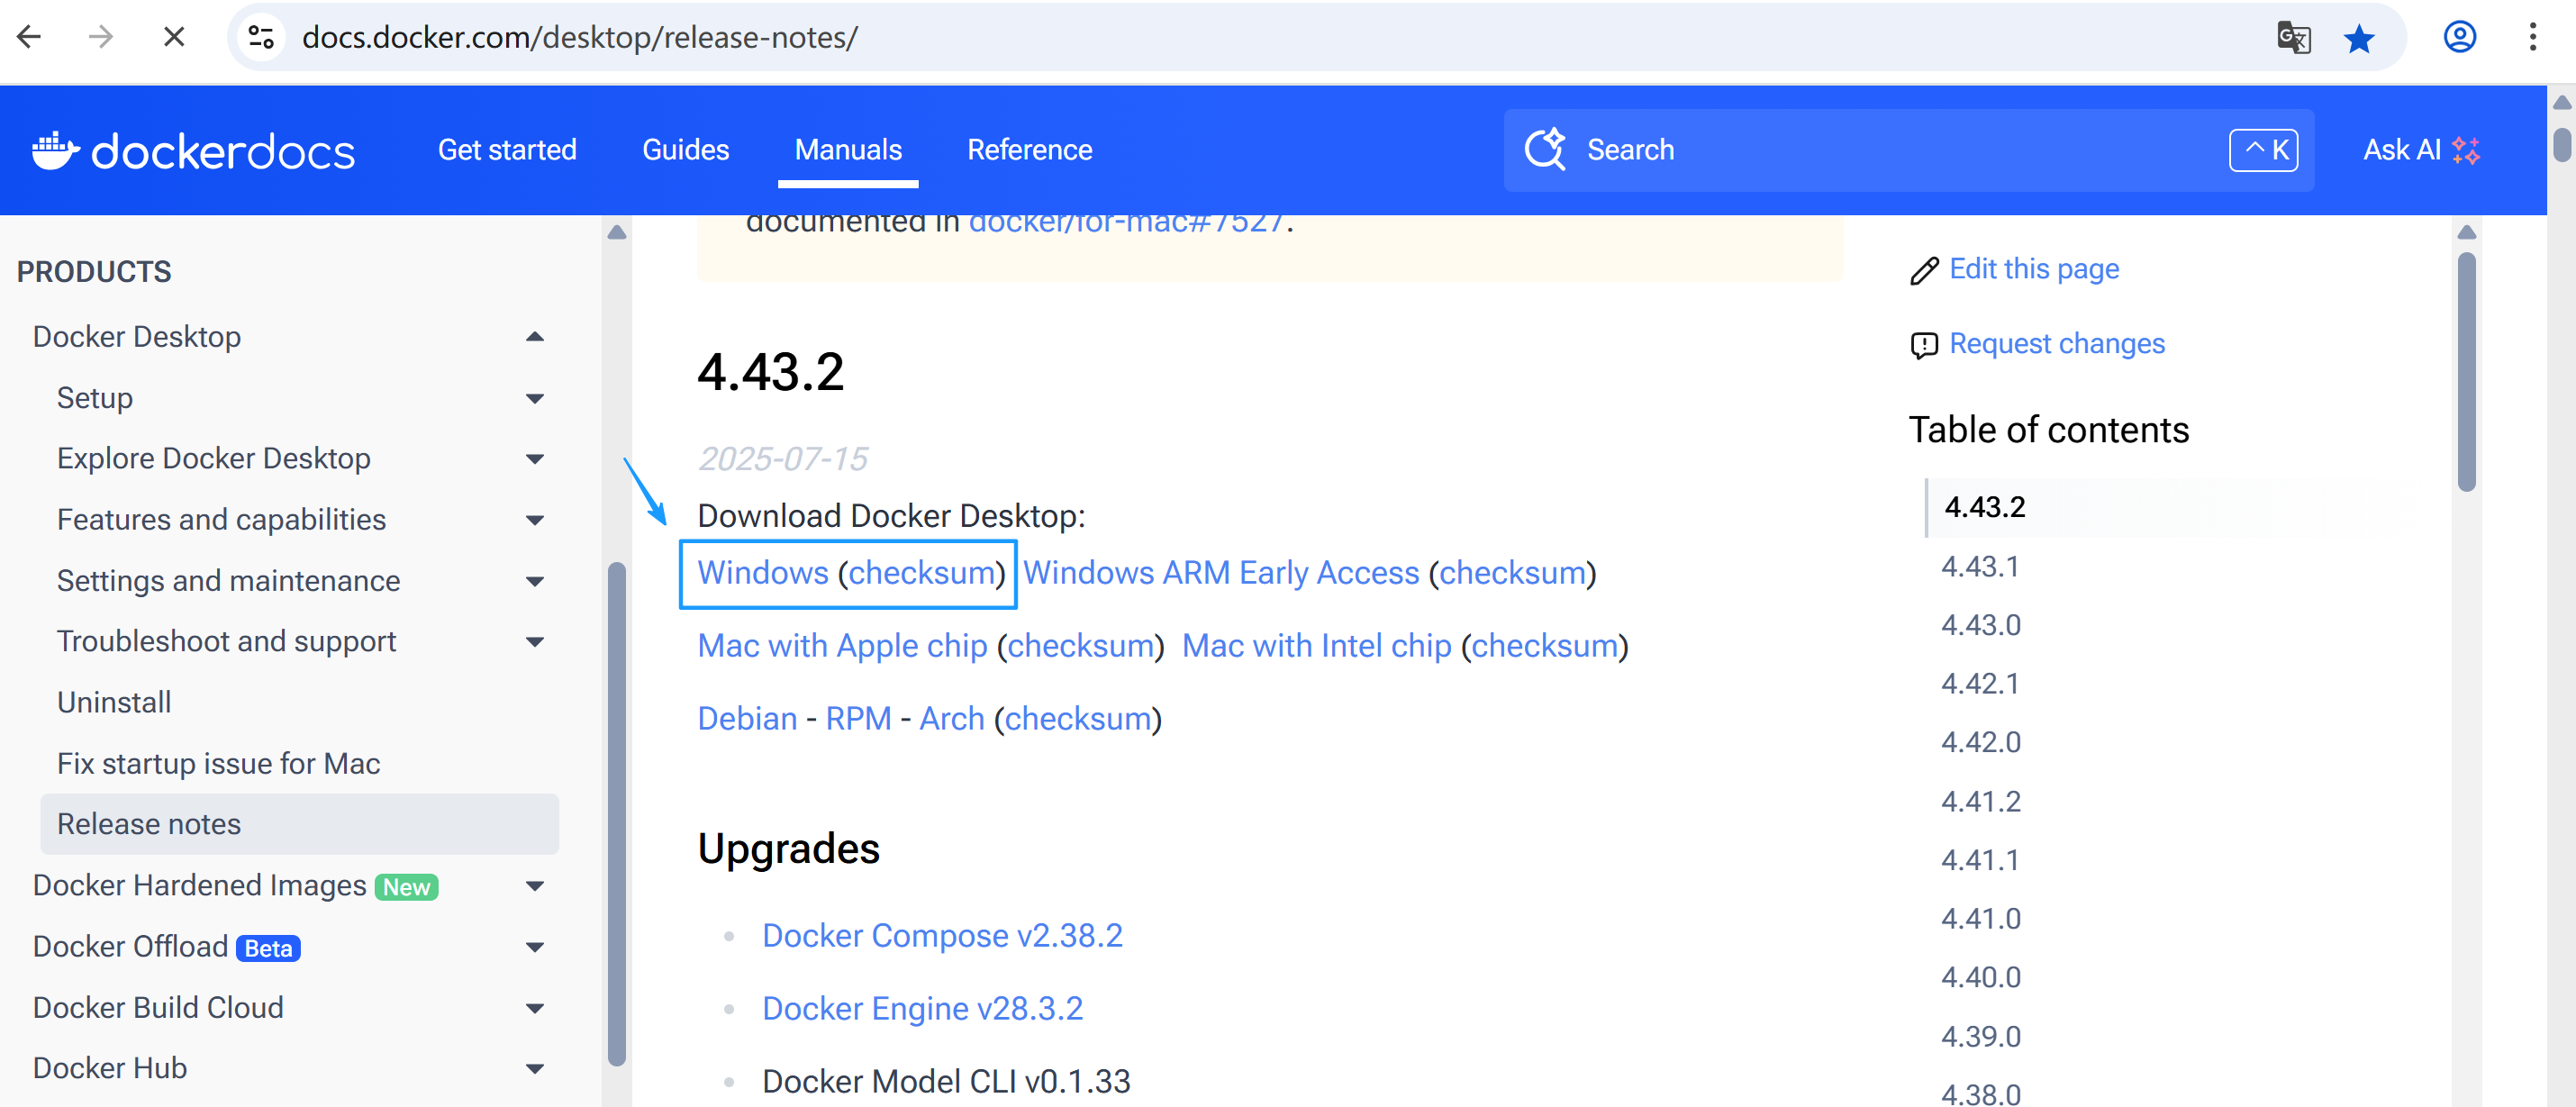The width and height of the screenshot is (2576, 1107).
Task: Expand the Setup section arrow
Action: (535, 399)
